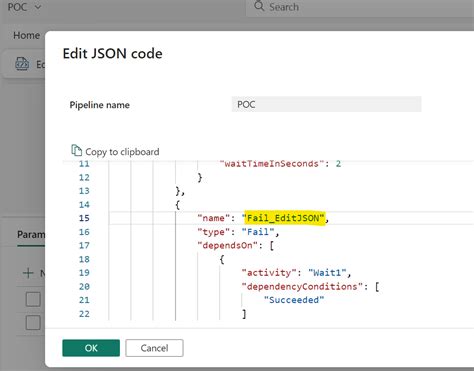Screen dimensions: 474x371
Task: Click "dependencyConditions" on line 20
Action: tap(302, 286)
